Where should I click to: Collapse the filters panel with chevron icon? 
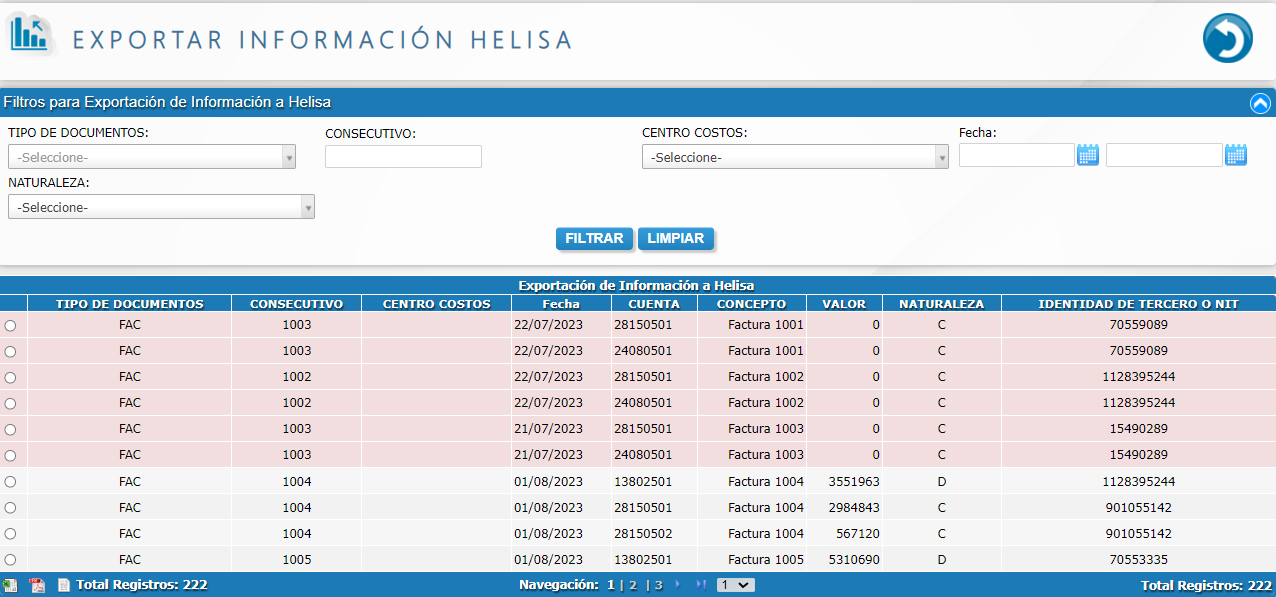click(x=1260, y=103)
